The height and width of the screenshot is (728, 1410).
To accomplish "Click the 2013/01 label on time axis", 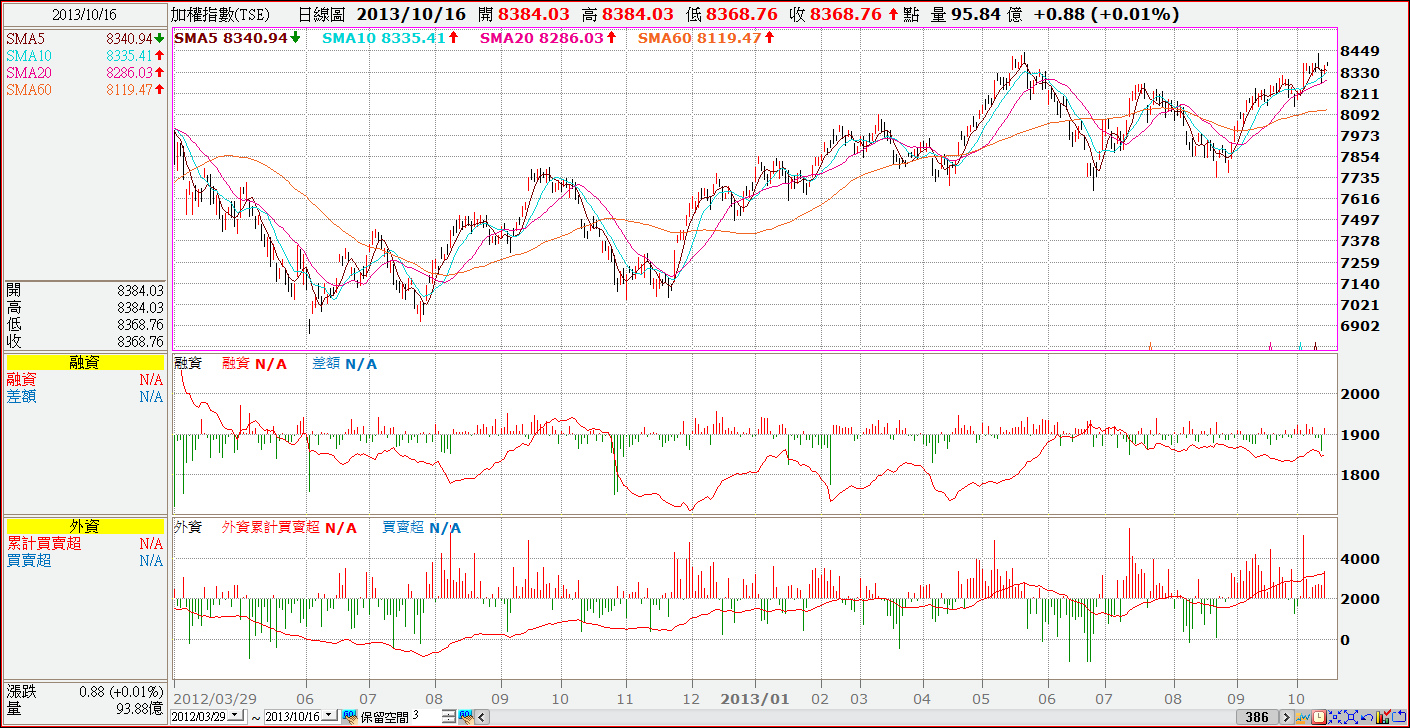I will pos(757,698).
